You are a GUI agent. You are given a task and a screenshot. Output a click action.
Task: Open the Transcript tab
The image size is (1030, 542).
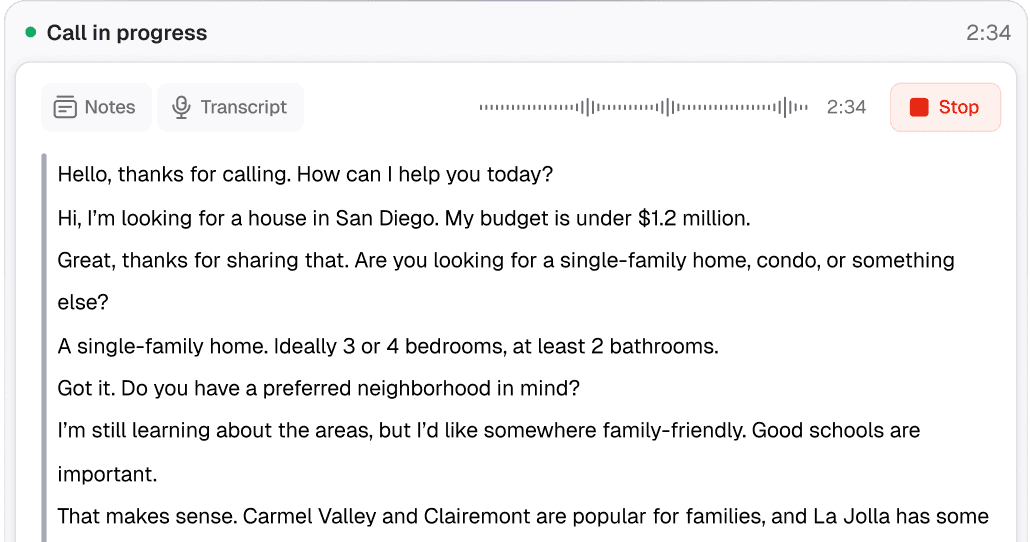coord(230,107)
